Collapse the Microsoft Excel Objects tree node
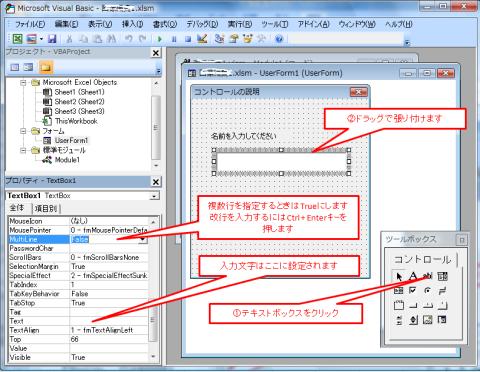This screenshot has height=372, width=480. [x=23, y=82]
